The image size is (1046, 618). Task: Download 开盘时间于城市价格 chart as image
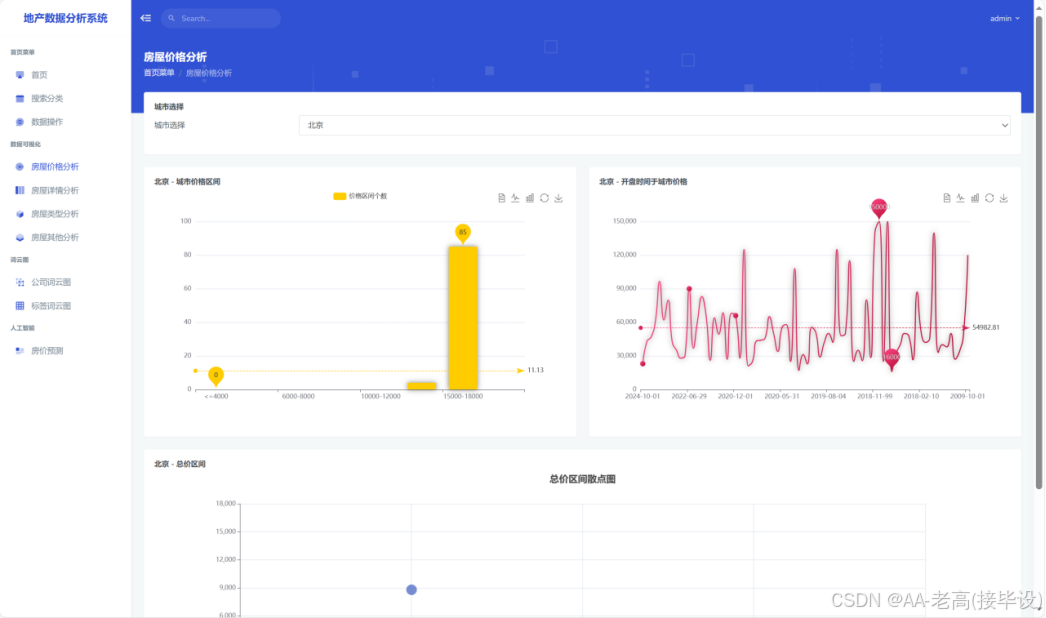(1004, 198)
